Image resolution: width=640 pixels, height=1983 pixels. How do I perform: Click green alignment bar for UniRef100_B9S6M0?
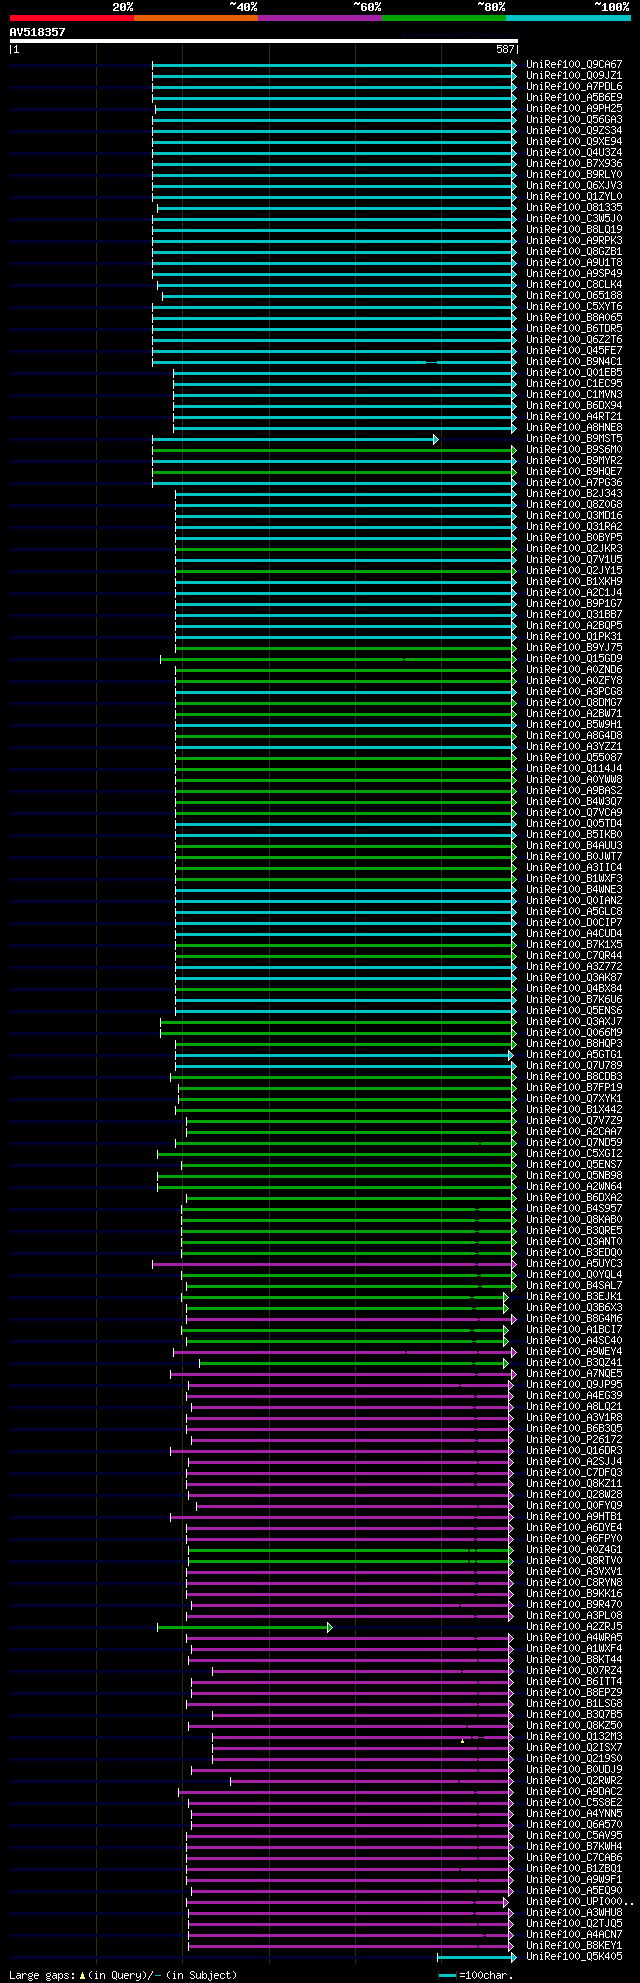click(x=334, y=450)
